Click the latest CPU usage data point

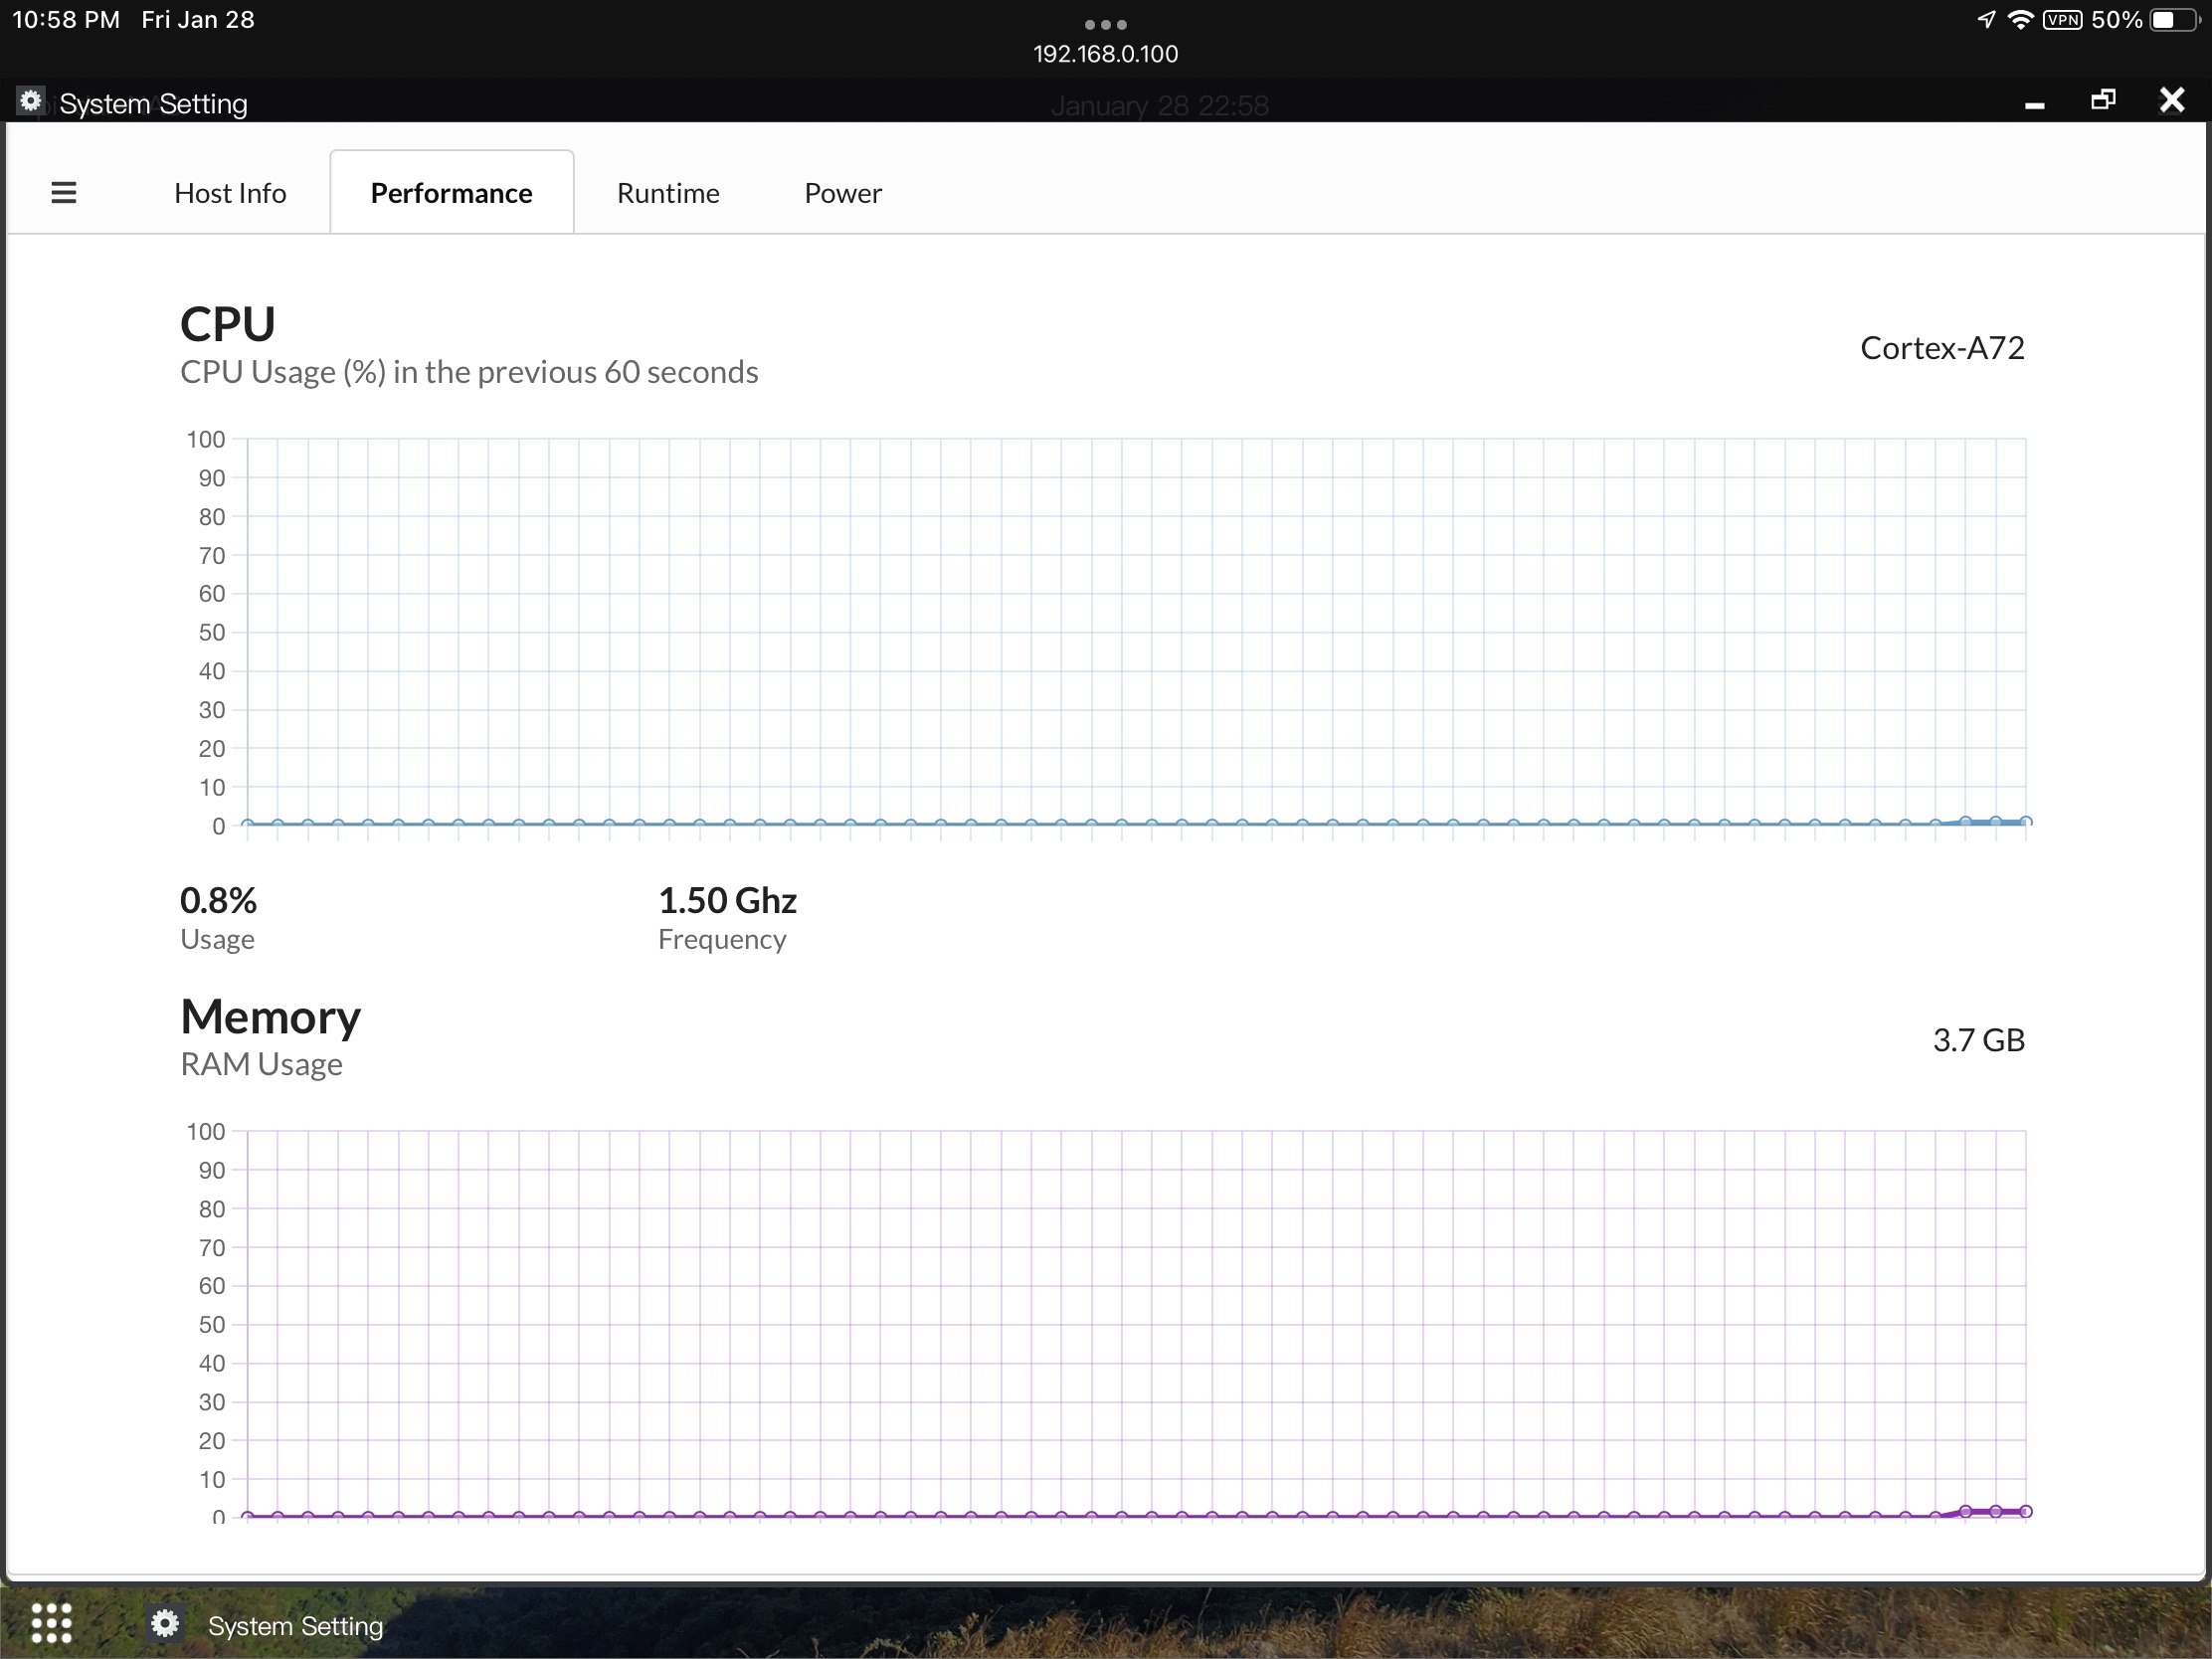point(2025,821)
